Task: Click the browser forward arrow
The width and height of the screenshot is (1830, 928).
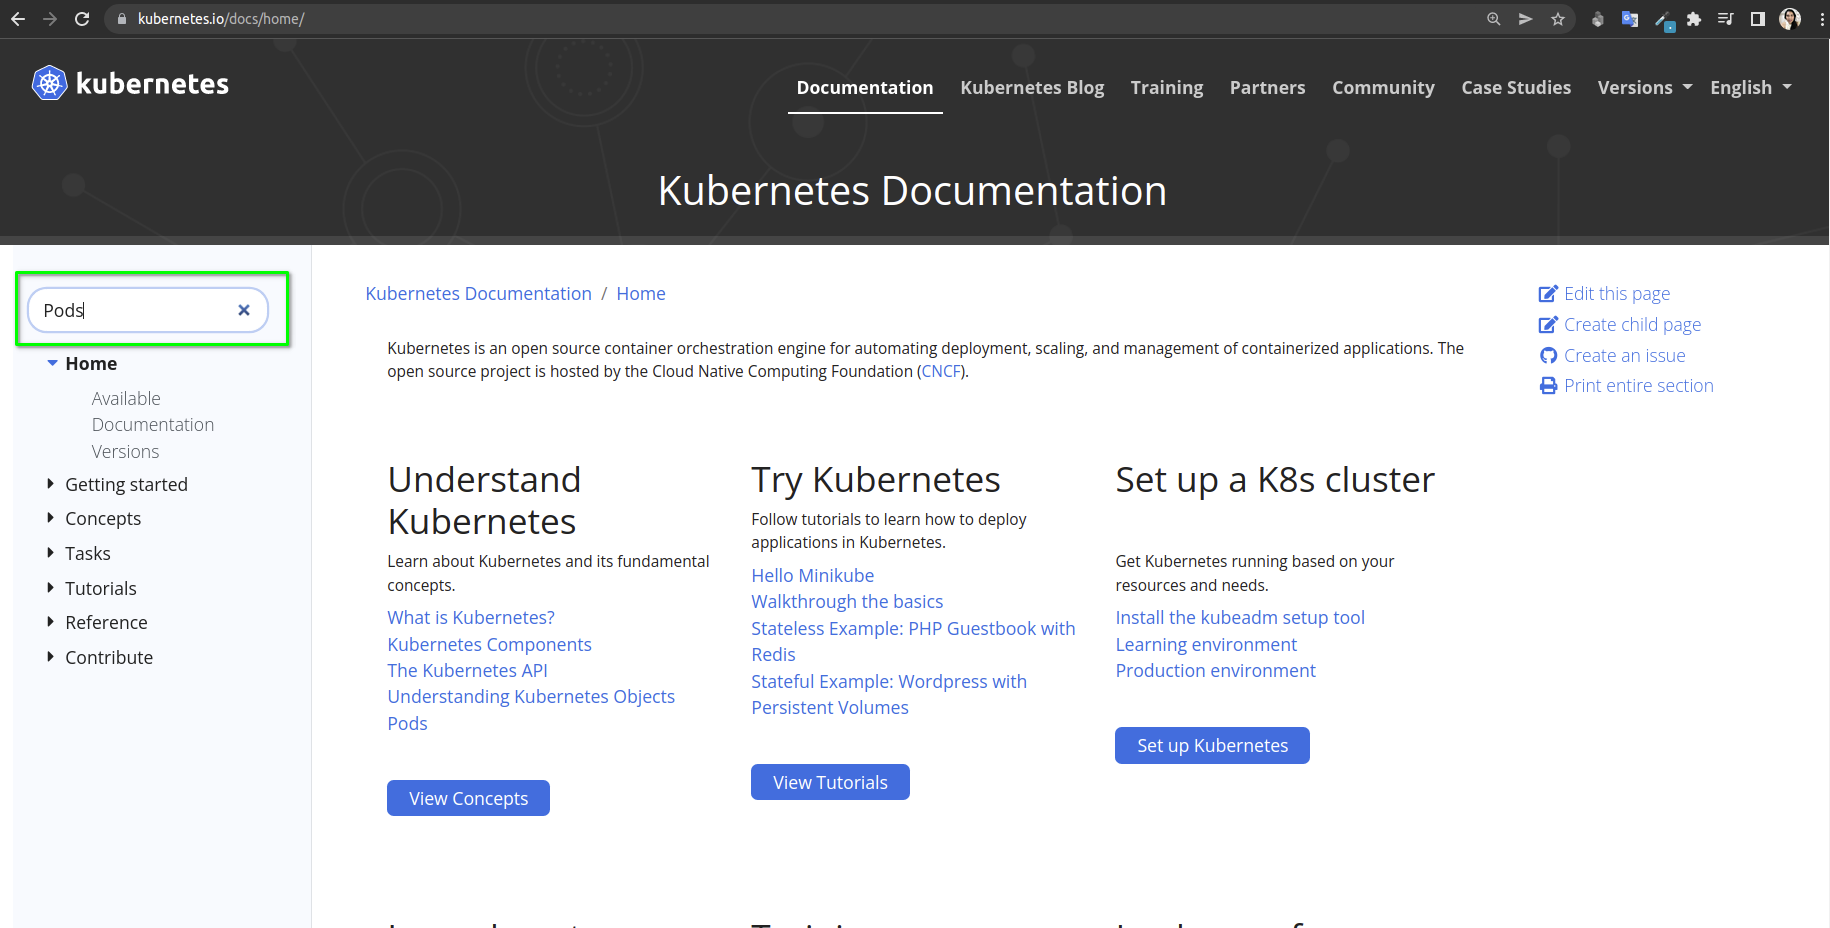Action: pyautogui.click(x=50, y=19)
